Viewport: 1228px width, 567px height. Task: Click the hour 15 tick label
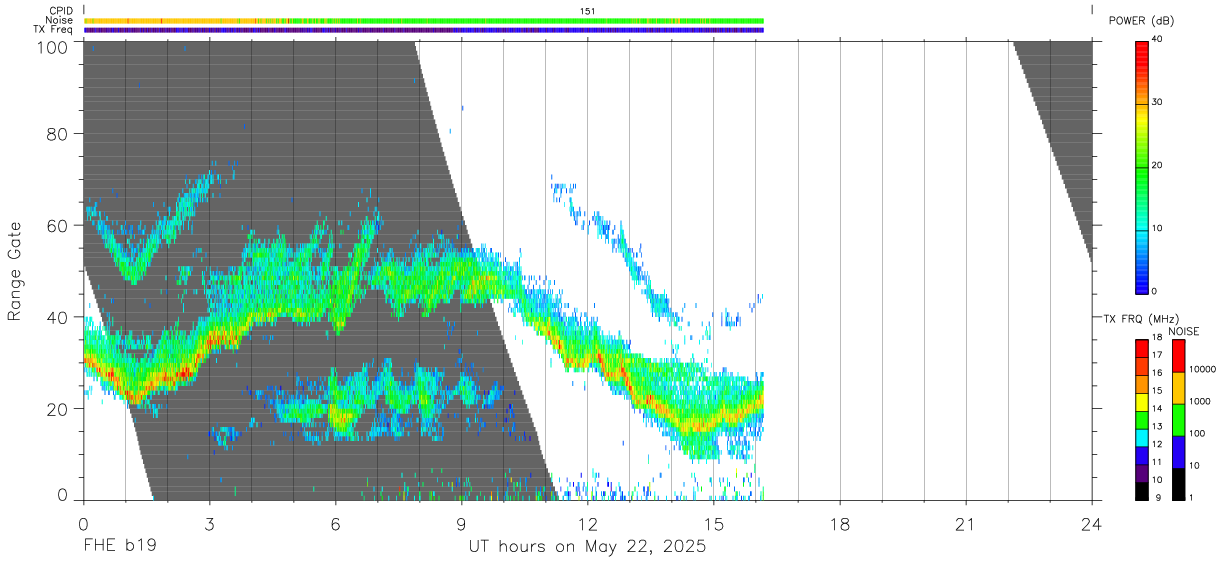coord(713,524)
